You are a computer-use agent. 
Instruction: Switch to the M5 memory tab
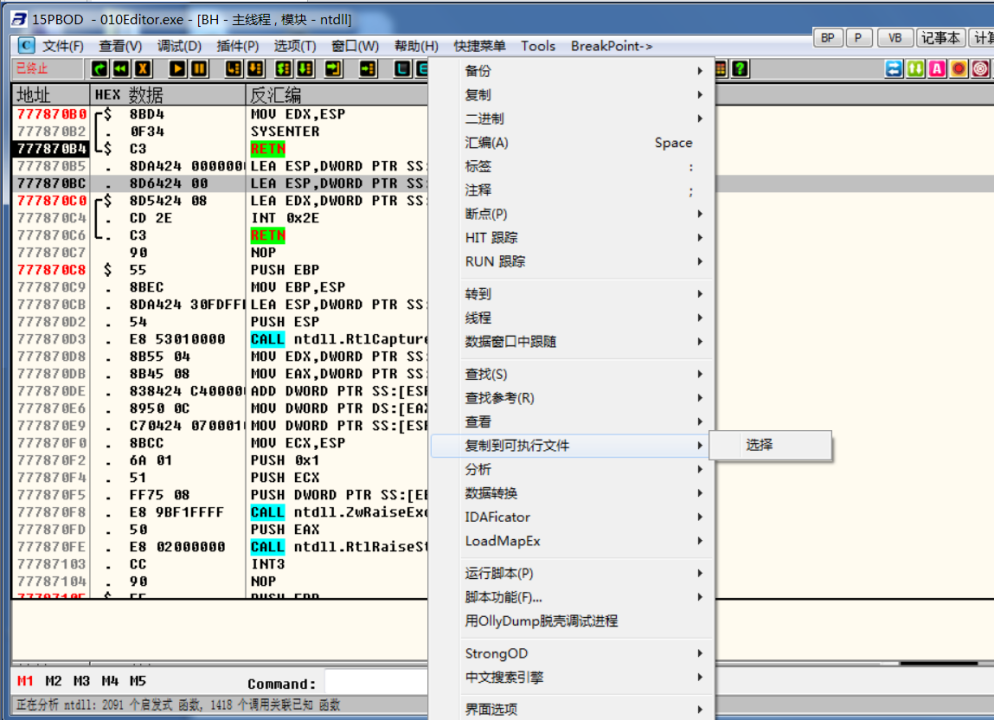137,682
